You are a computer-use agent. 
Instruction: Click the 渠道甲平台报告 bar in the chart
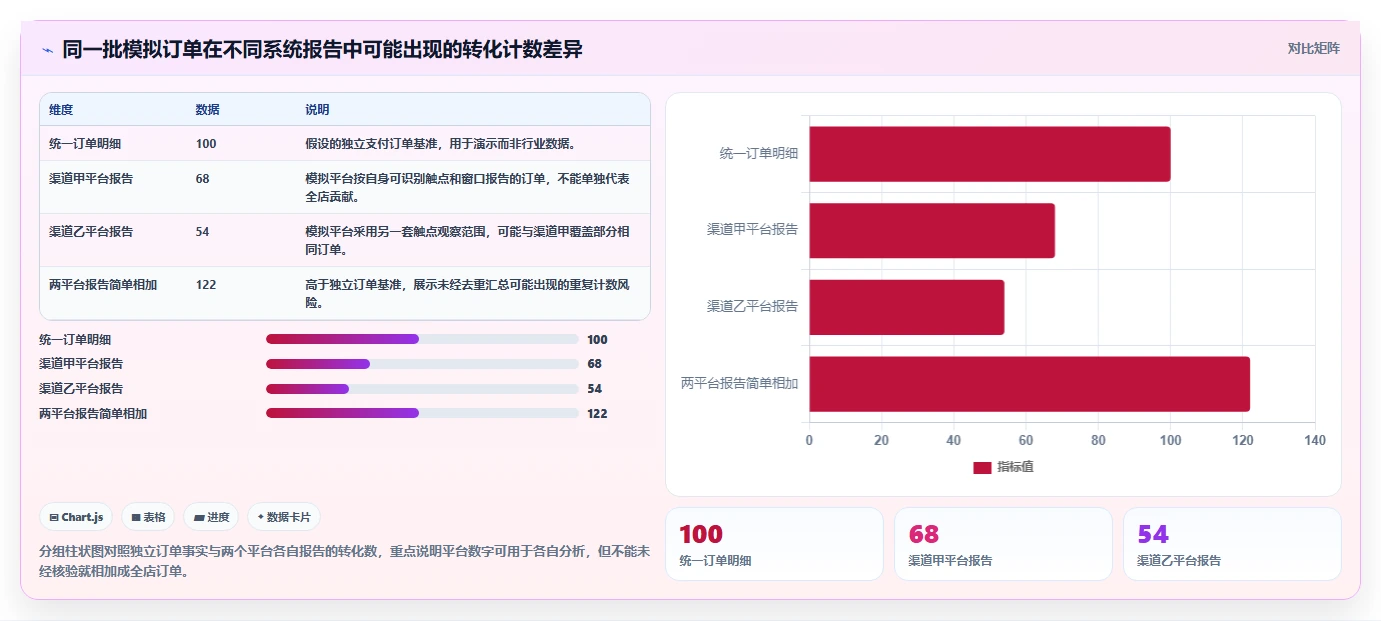pos(931,230)
